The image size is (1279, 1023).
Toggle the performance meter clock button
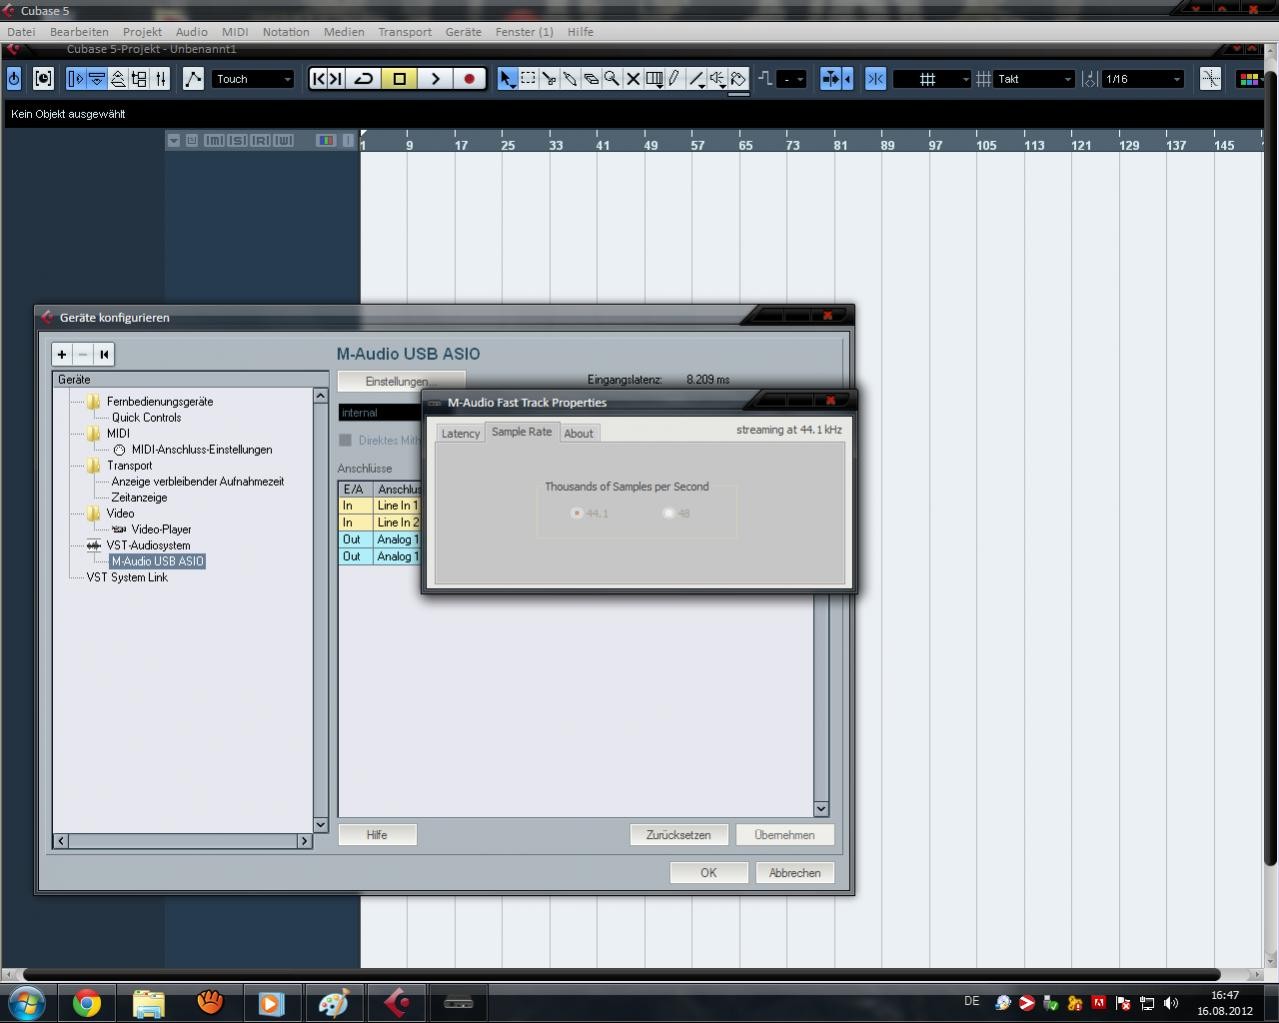(x=43, y=79)
